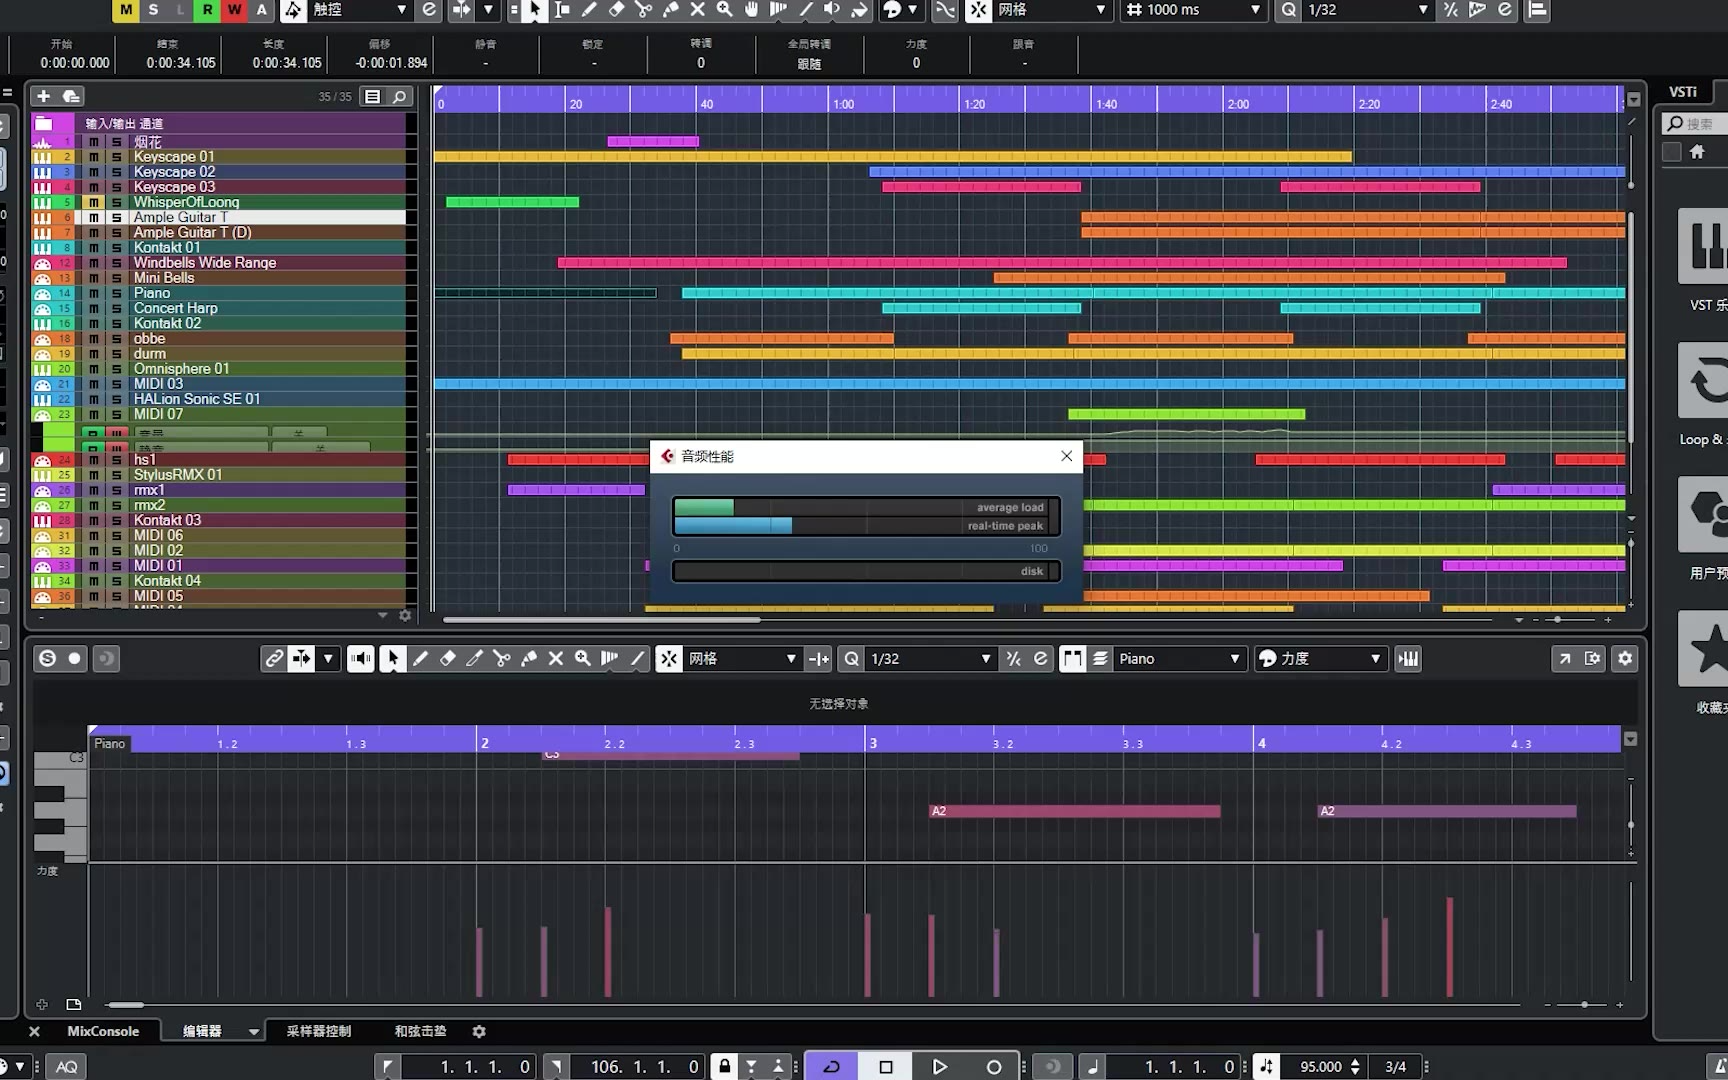Click the transport Record button
The image size is (1728, 1080).
pyautogui.click(x=993, y=1066)
